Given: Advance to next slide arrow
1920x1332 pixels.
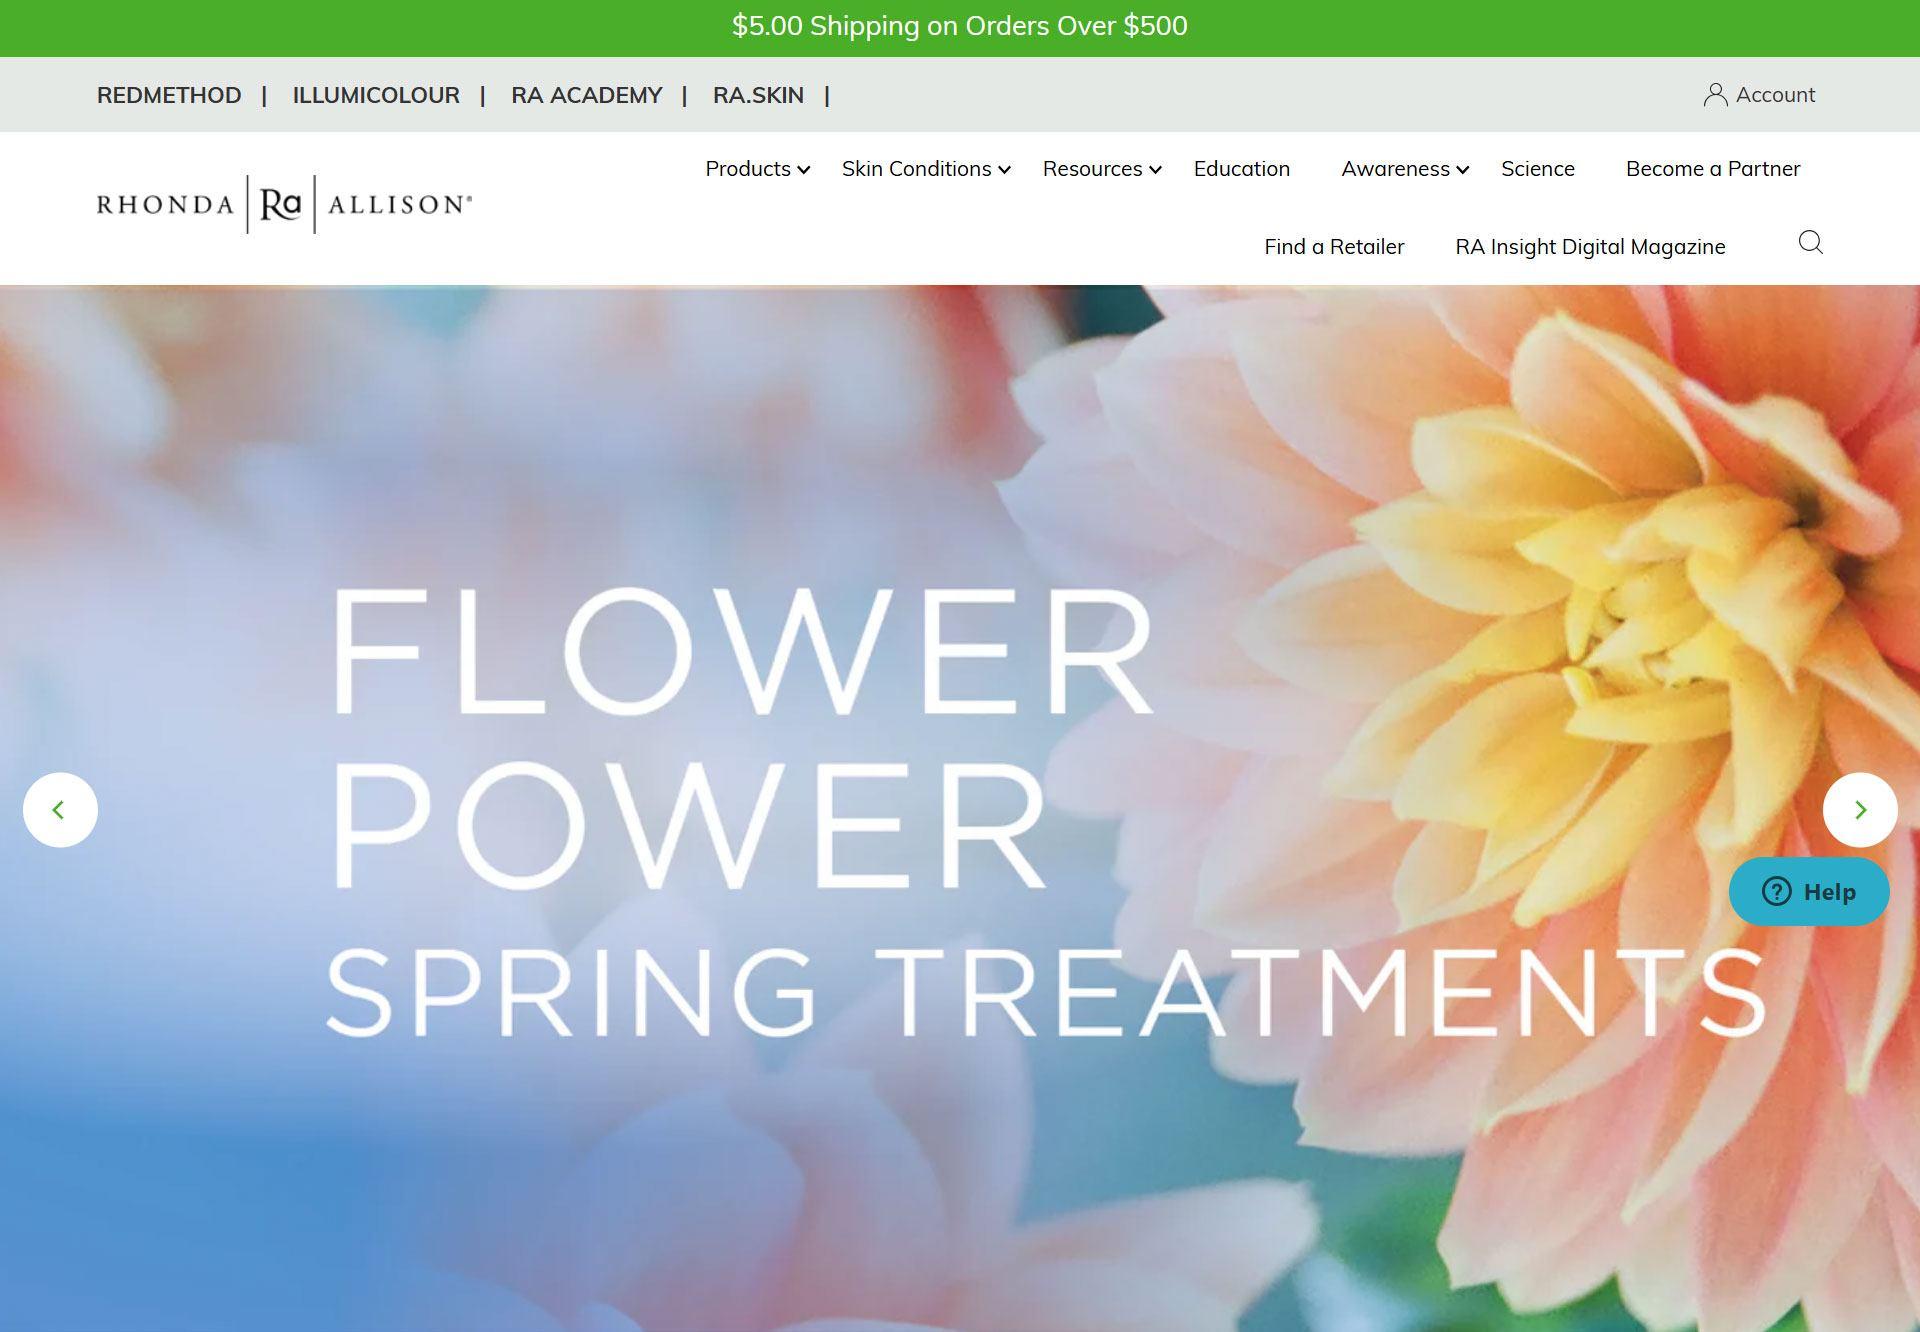Looking at the screenshot, I should click(x=1860, y=810).
